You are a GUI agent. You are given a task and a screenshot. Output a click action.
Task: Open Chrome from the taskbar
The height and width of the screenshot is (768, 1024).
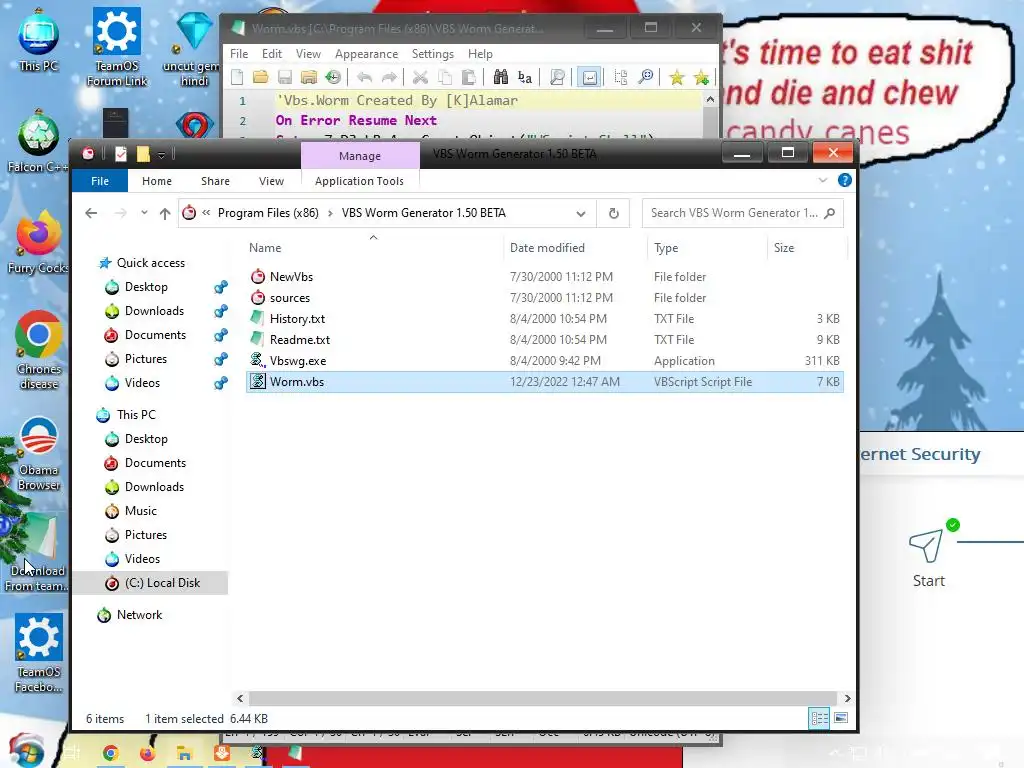110,753
